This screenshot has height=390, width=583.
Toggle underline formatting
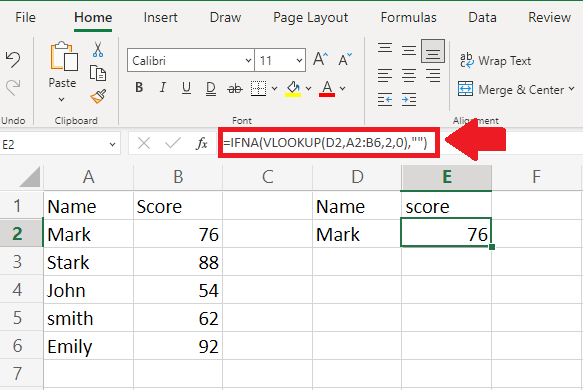(186, 88)
